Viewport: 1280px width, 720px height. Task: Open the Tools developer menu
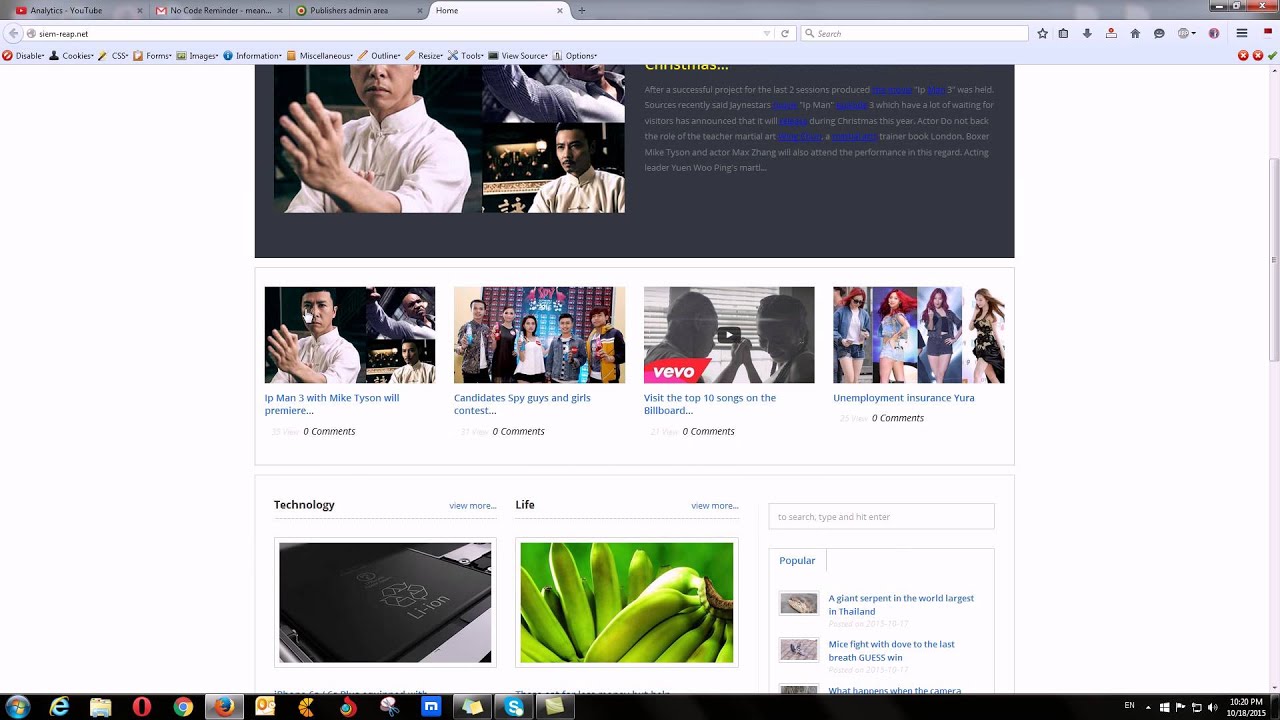[x=465, y=56]
